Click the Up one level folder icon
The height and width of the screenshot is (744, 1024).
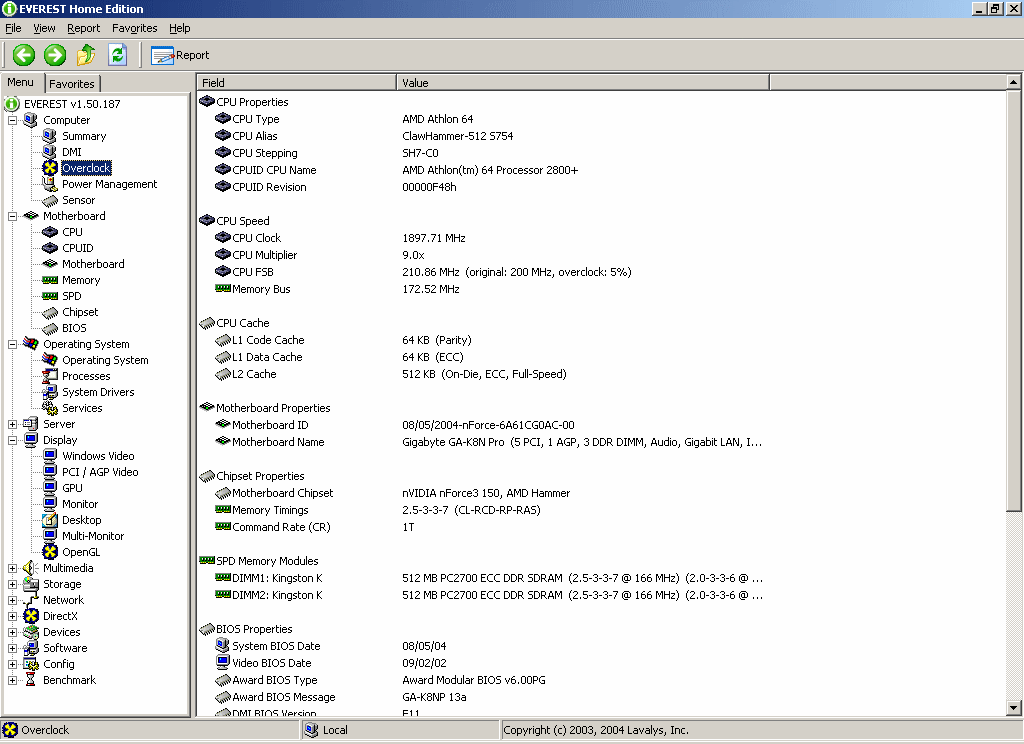[86, 55]
